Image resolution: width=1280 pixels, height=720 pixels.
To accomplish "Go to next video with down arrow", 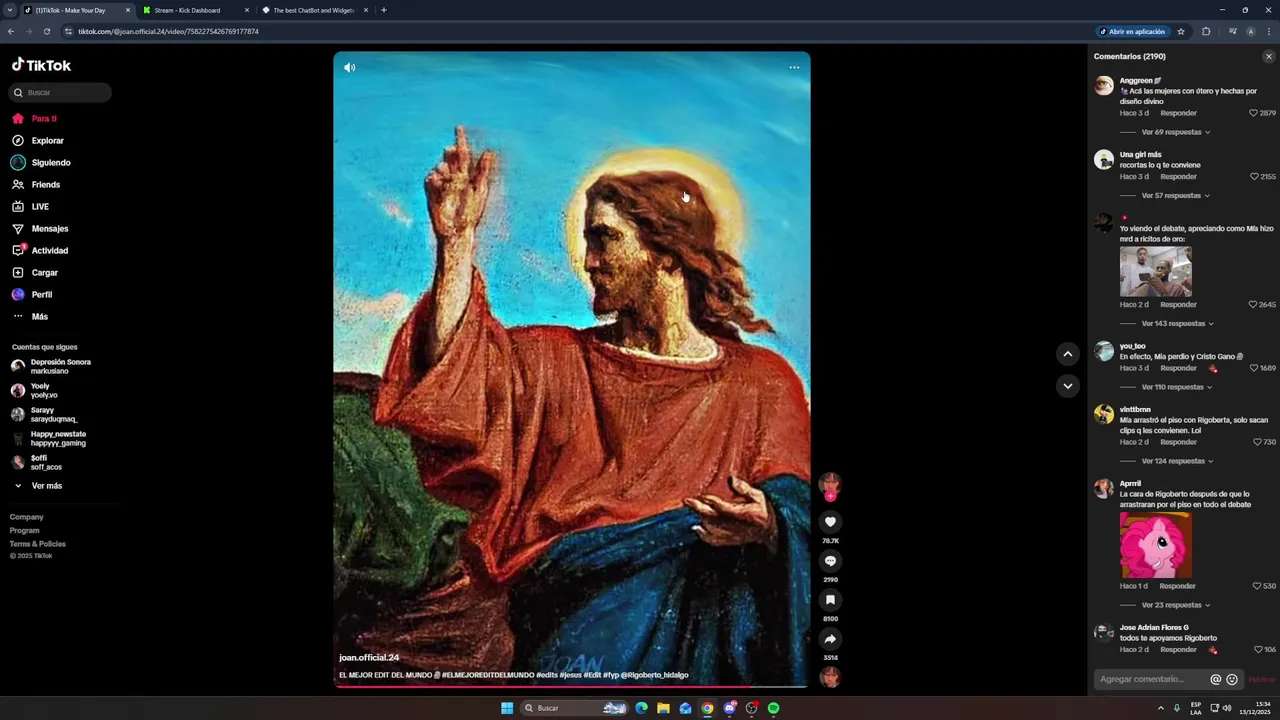I will [x=1068, y=386].
